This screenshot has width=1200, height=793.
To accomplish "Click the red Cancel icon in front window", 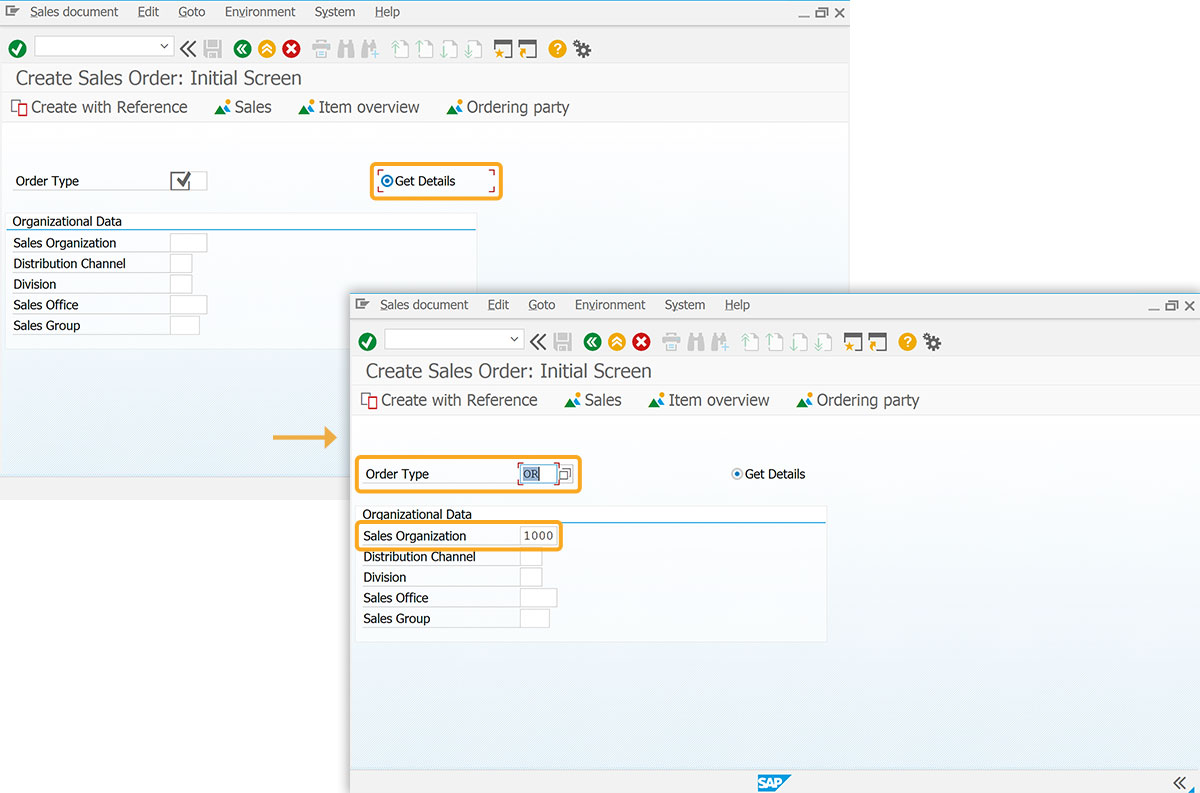I will click(641, 341).
